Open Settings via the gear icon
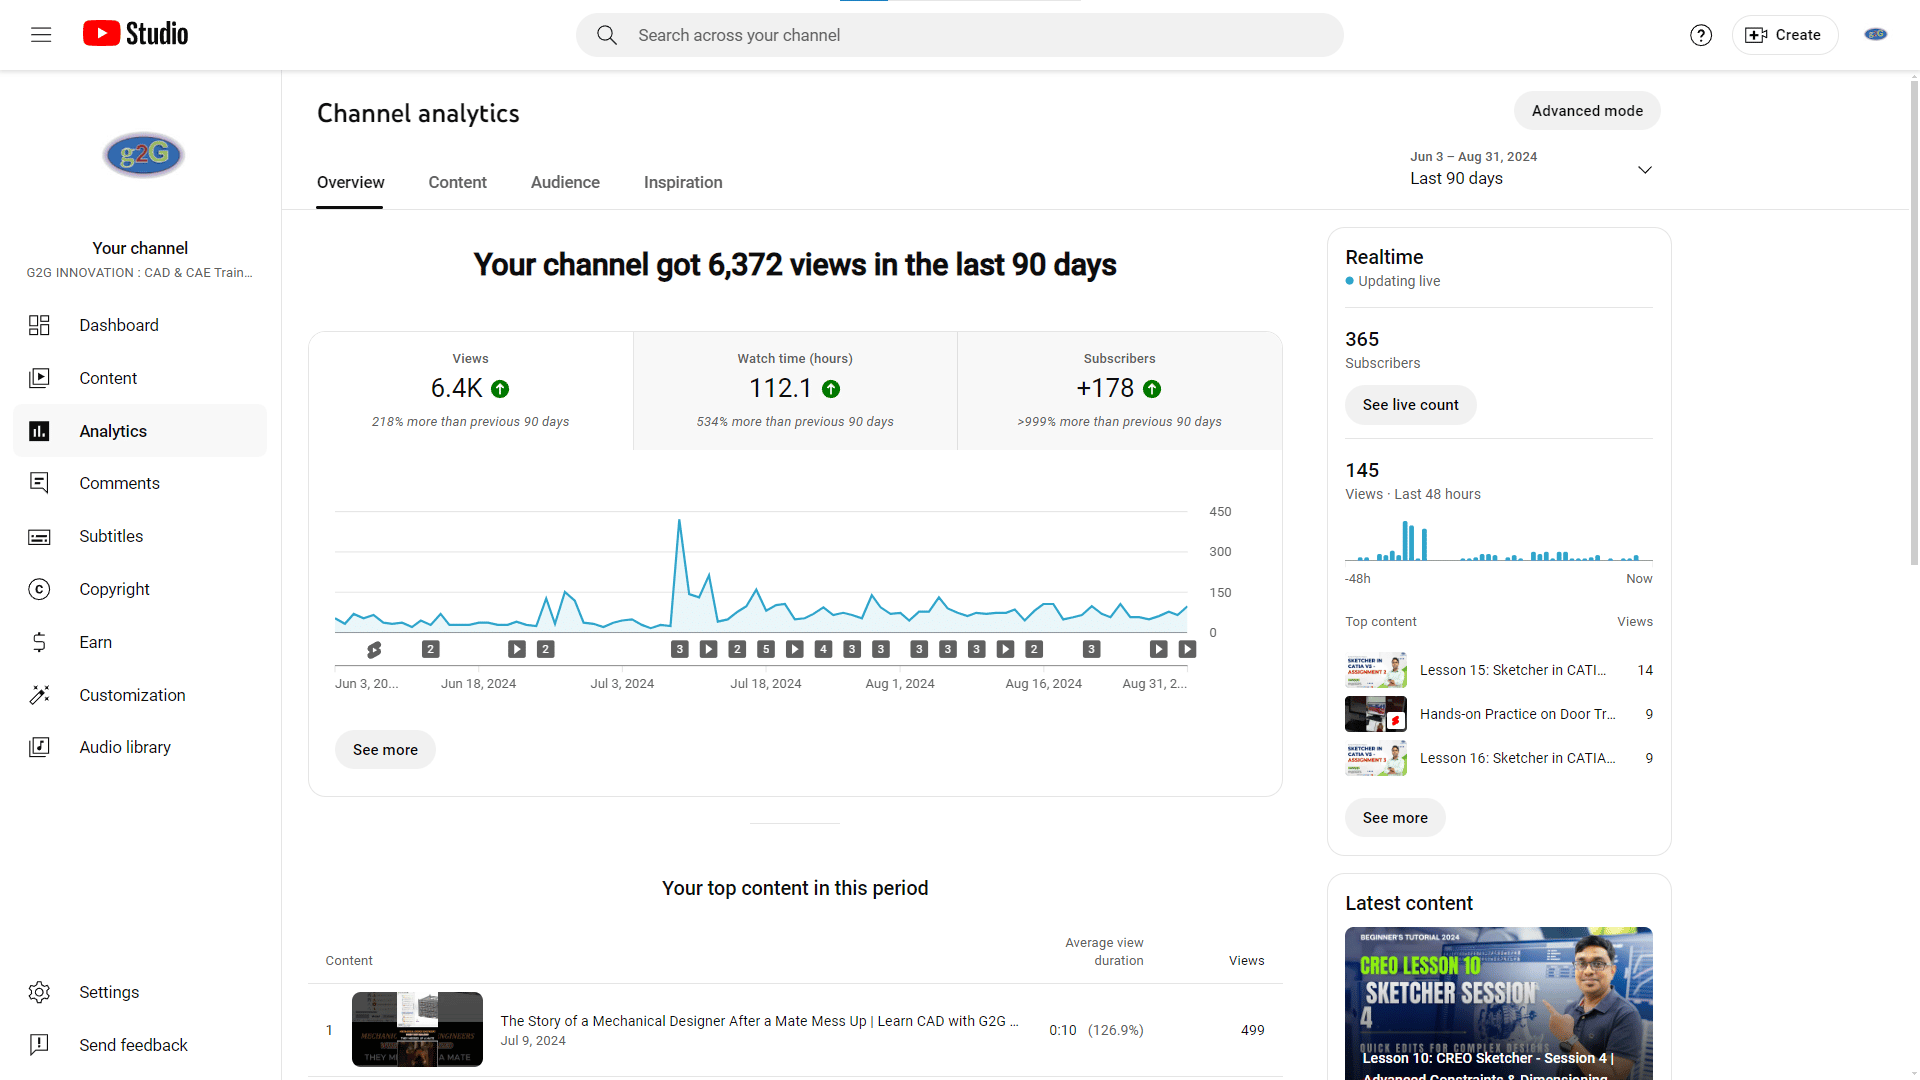This screenshot has height=1080, width=1920. (x=39, y=992)
